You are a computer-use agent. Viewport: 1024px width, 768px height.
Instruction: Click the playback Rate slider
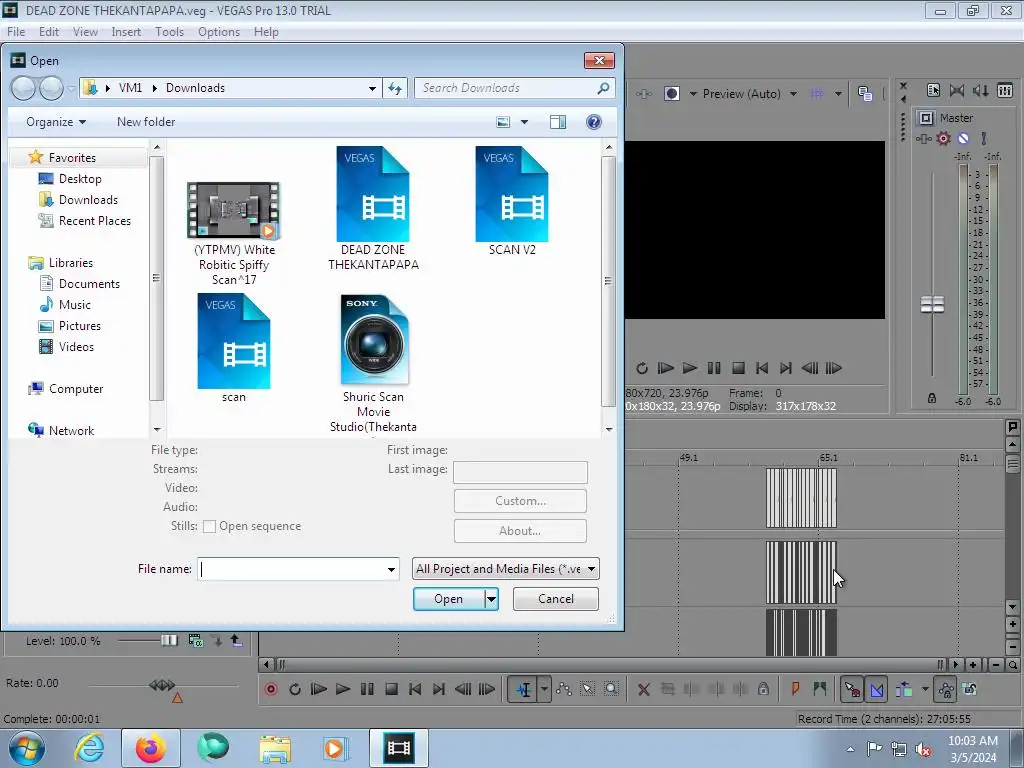(163, 685)
